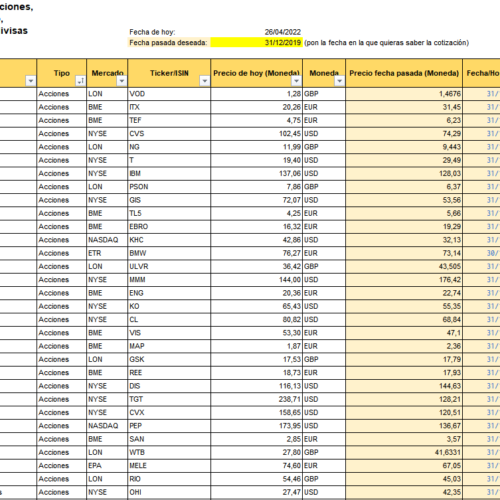
Task: Click today's price 238,71 for TGT
Action: 257,399
